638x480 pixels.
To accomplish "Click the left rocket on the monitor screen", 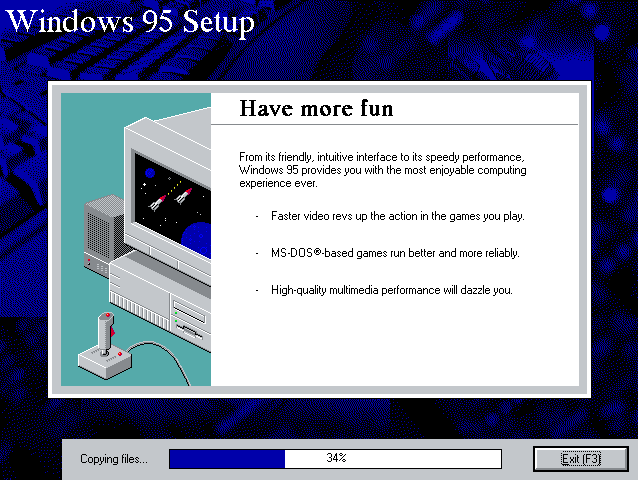I will (x=158, y=200).
